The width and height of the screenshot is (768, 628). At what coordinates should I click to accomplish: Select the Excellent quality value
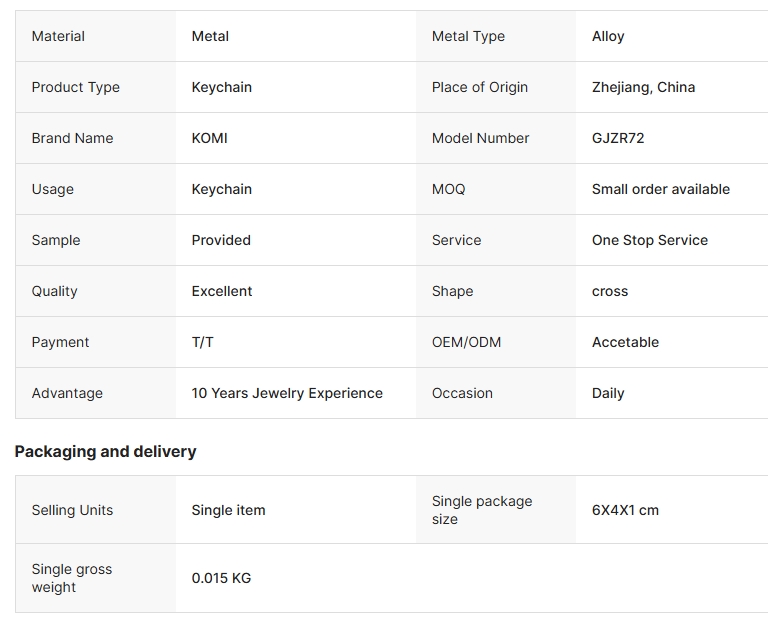pyautogui.click(x=221, y=291)
